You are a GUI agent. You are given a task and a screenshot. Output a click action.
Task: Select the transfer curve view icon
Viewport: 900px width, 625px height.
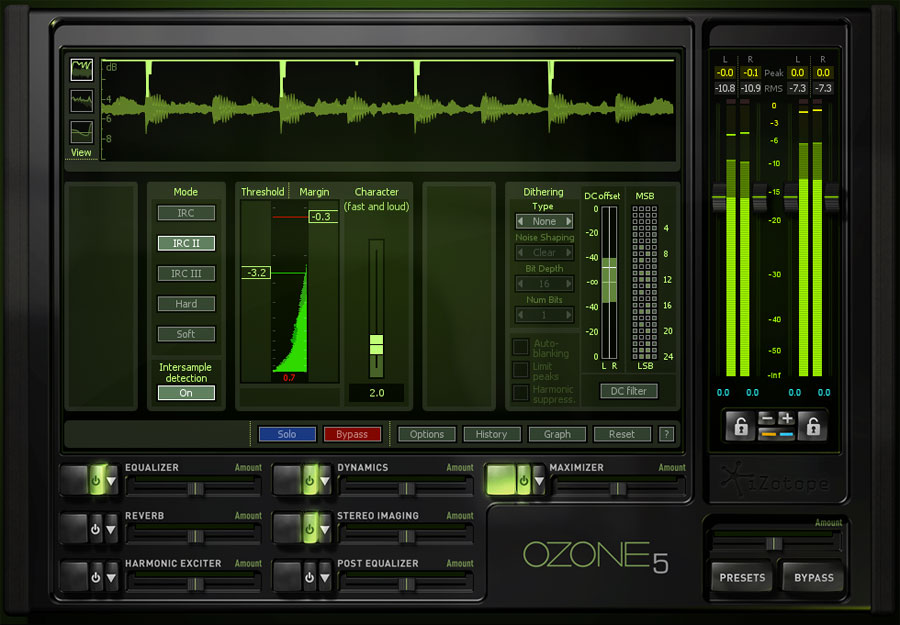(82, 132)
